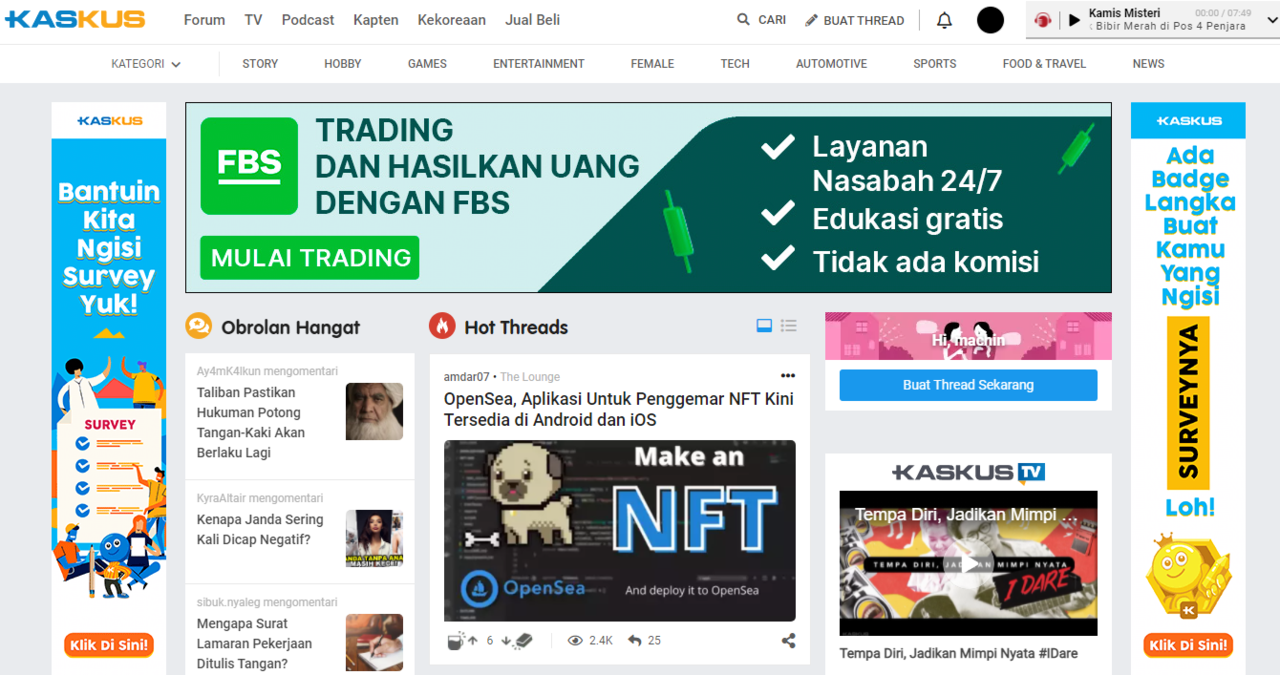The image size is (1280, 675).
Task: Click the Ay4mK4lkun mengomentari text
Action: click(267, 371)
